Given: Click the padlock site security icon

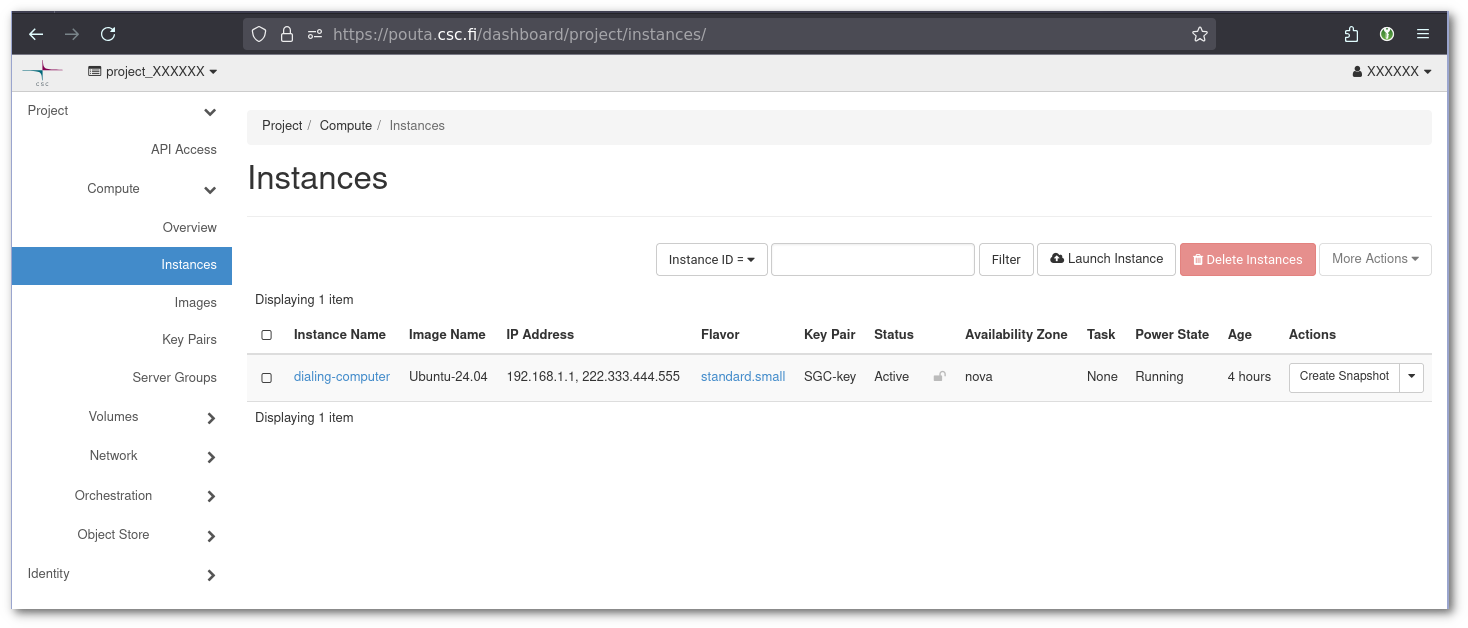Looking at the screenshot, I should pos(287,34).
